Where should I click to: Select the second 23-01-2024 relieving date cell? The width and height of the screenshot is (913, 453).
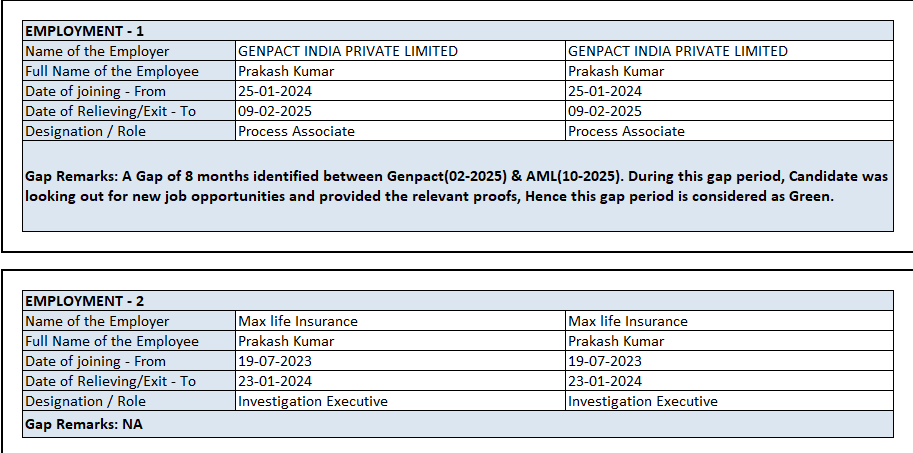tap(605, 381)
